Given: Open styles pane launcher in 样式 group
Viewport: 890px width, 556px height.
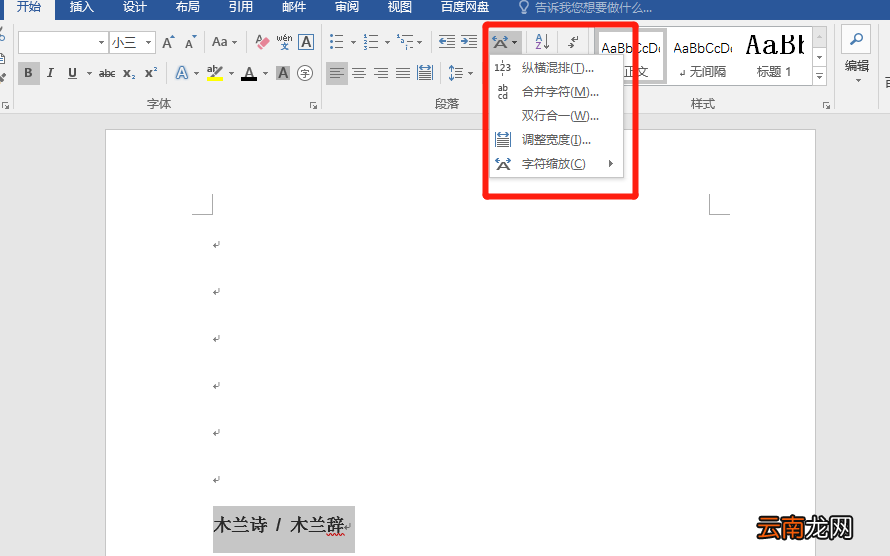Looking at the screenshot, I should pyautogui.click(x=826, y=106).
